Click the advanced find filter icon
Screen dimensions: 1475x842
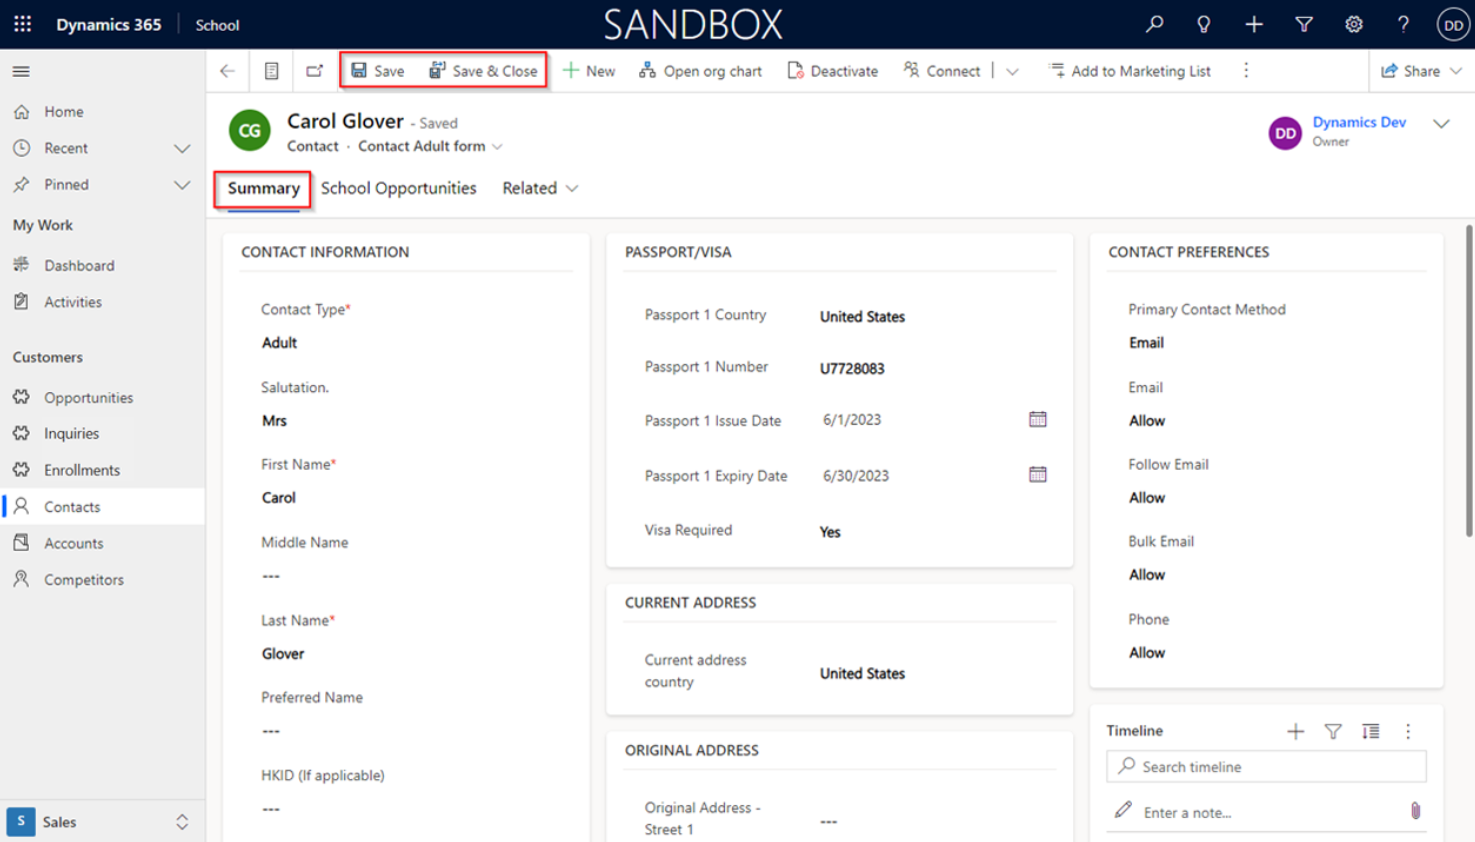coord(1303,24)
